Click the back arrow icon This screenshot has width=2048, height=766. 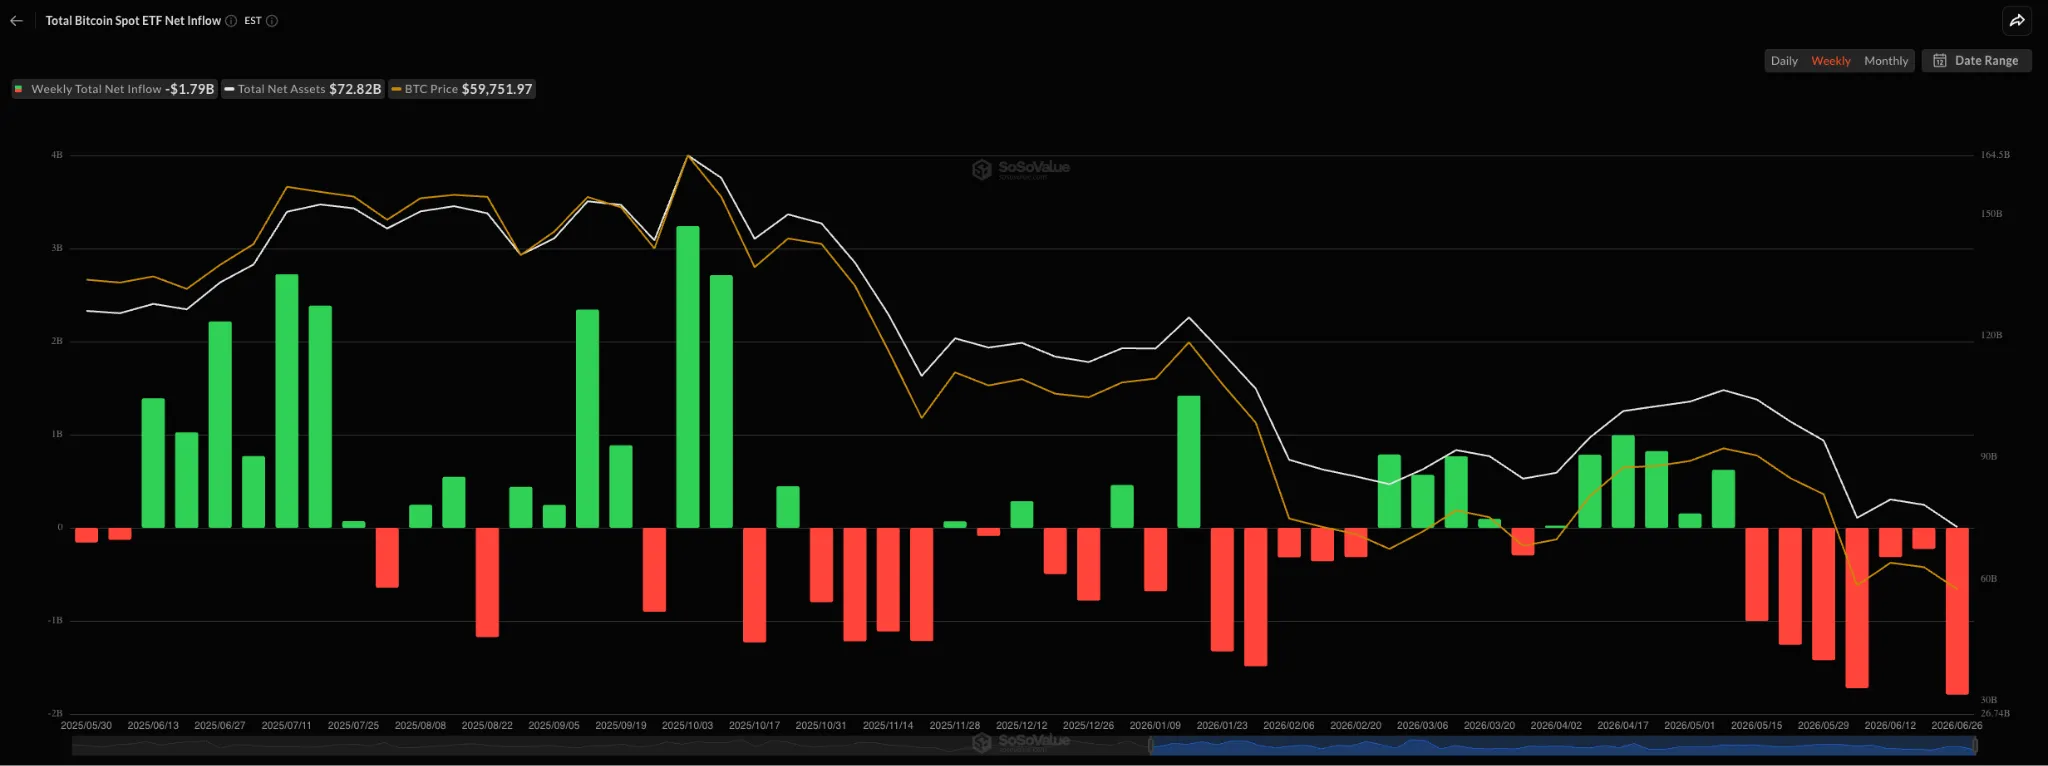point(16,21)
